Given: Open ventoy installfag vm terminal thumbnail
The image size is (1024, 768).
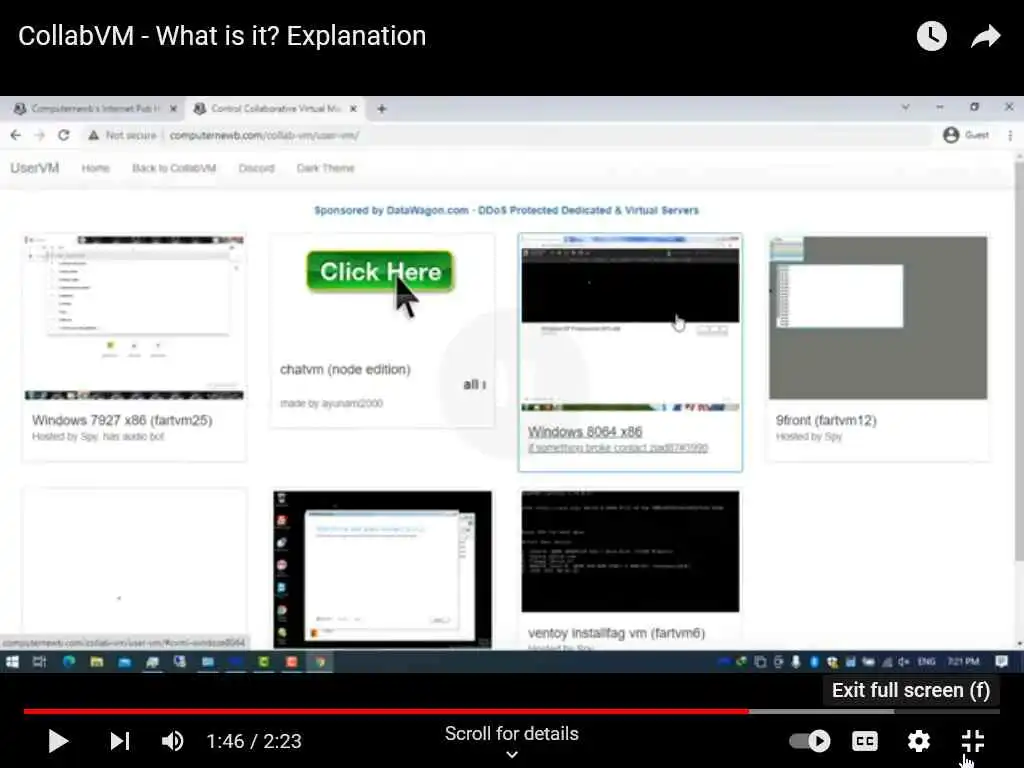Looking at the screenshot, I should 630,552.
